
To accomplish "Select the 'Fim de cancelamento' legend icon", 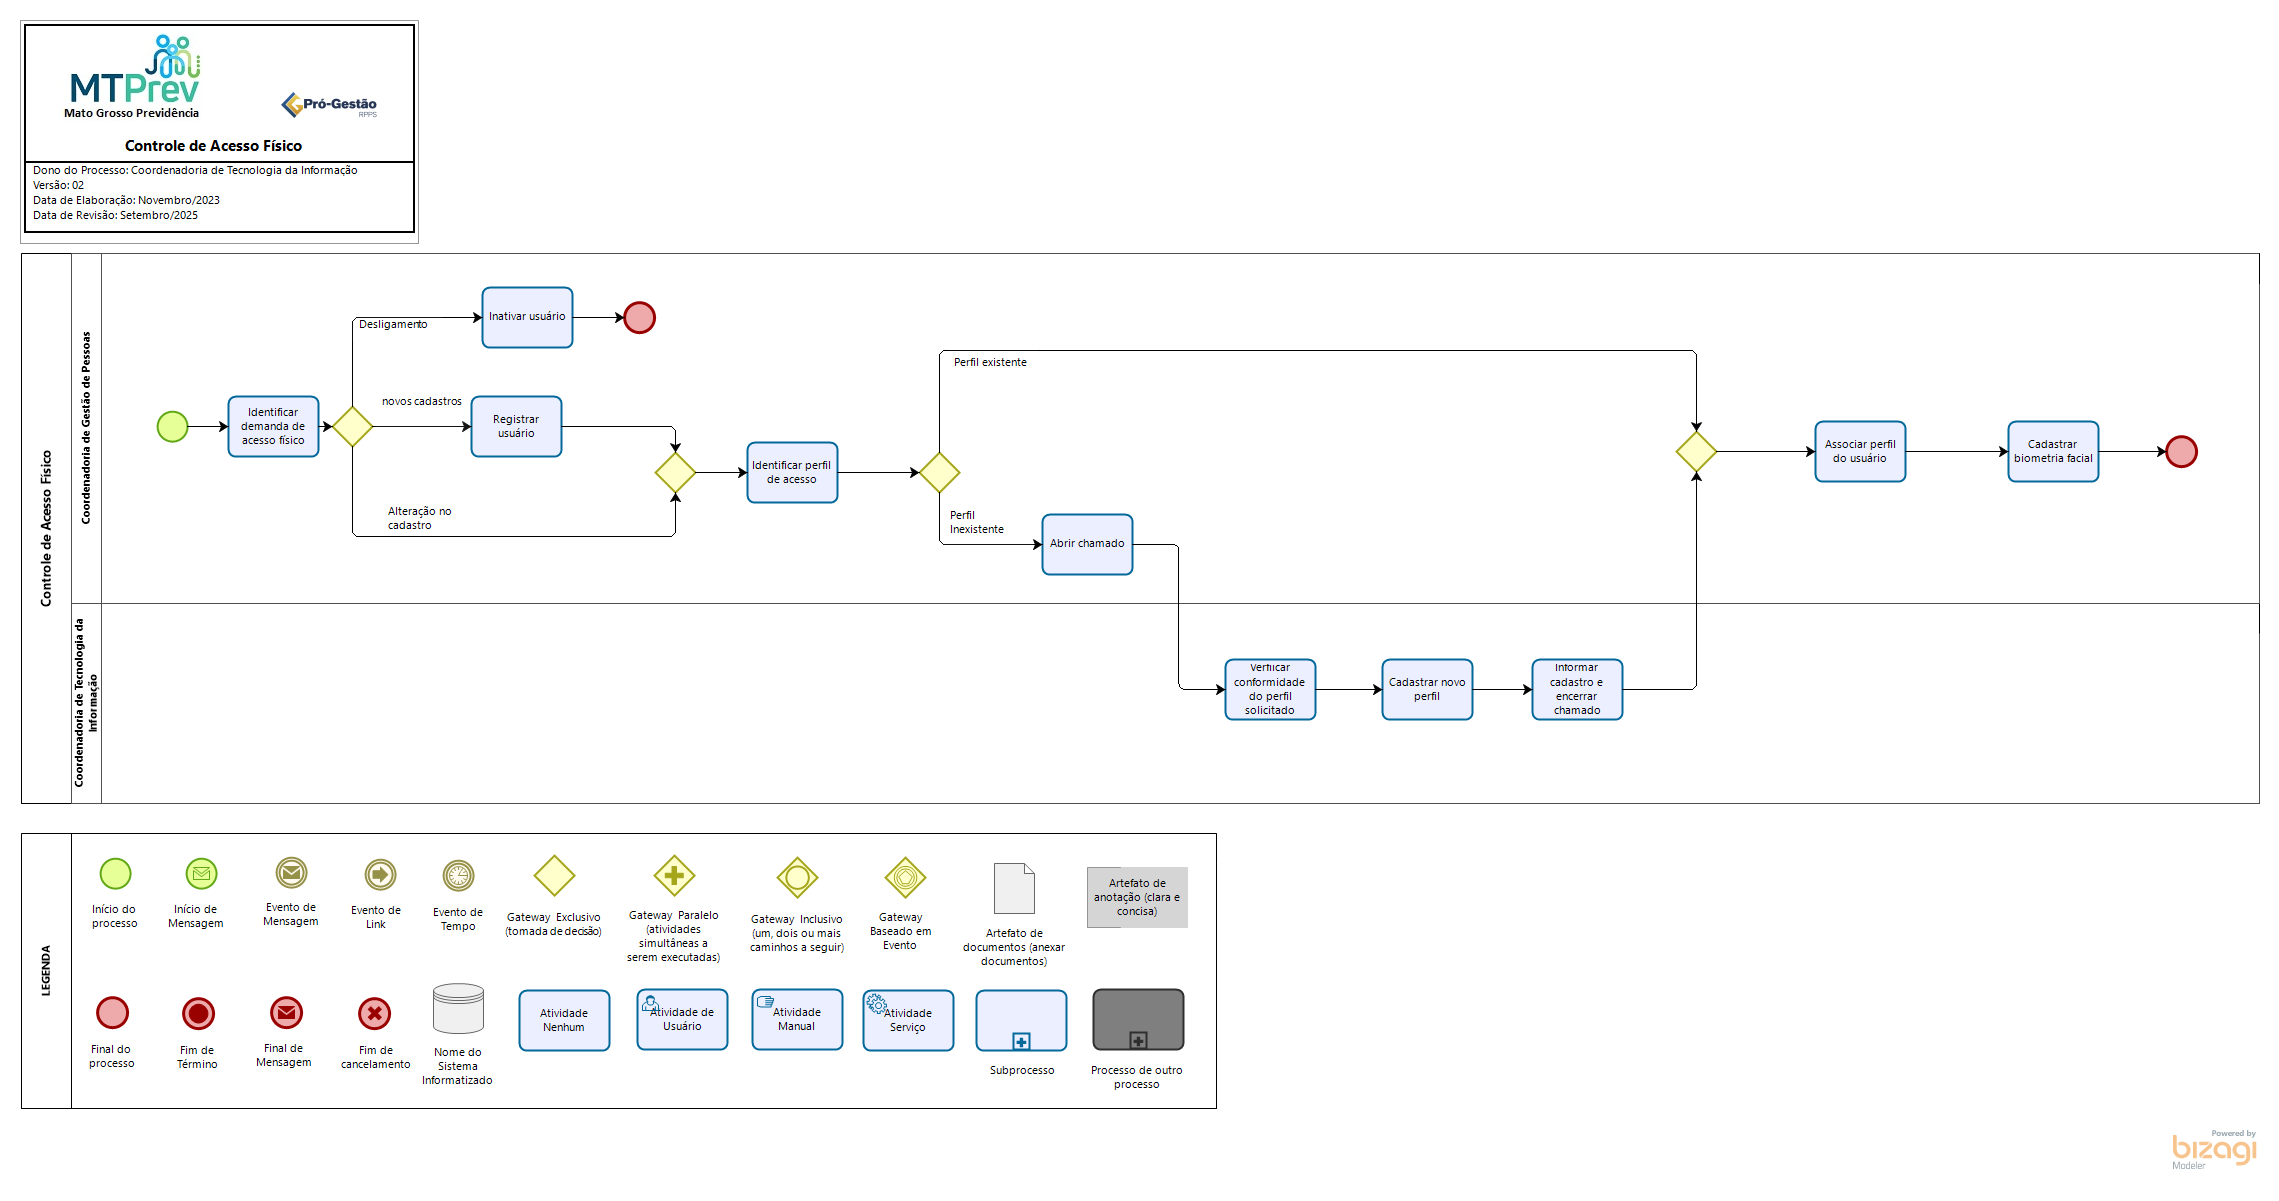I will coord(375,1014).
